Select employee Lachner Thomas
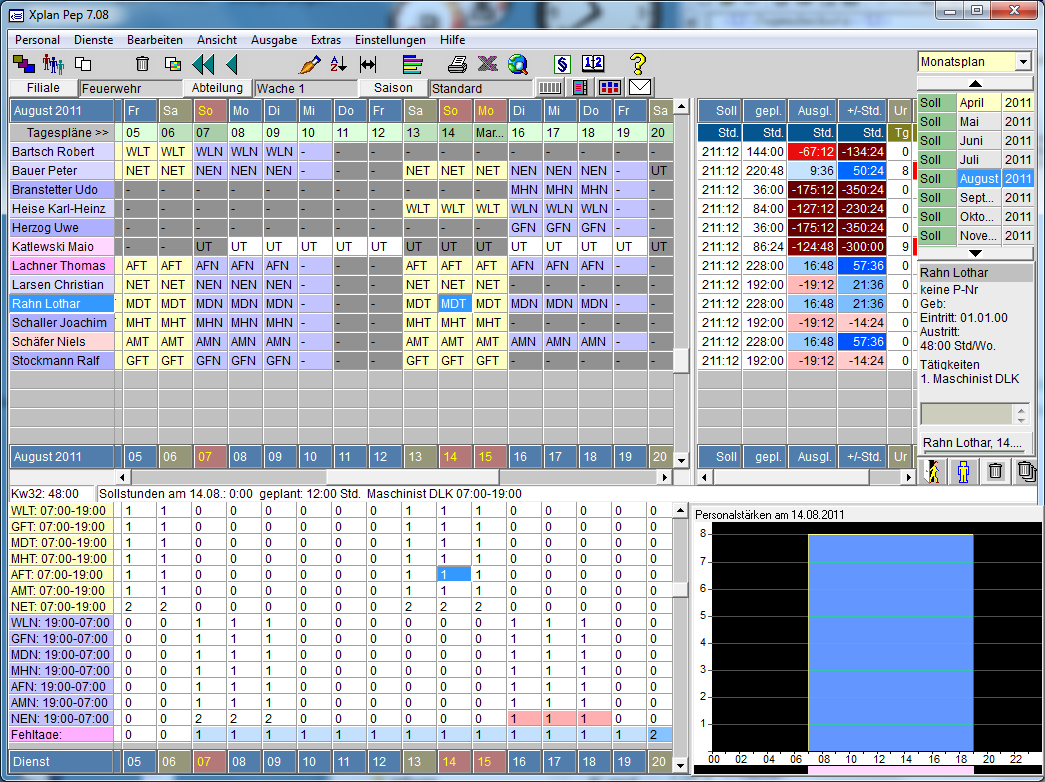 (x=61, y=265)
